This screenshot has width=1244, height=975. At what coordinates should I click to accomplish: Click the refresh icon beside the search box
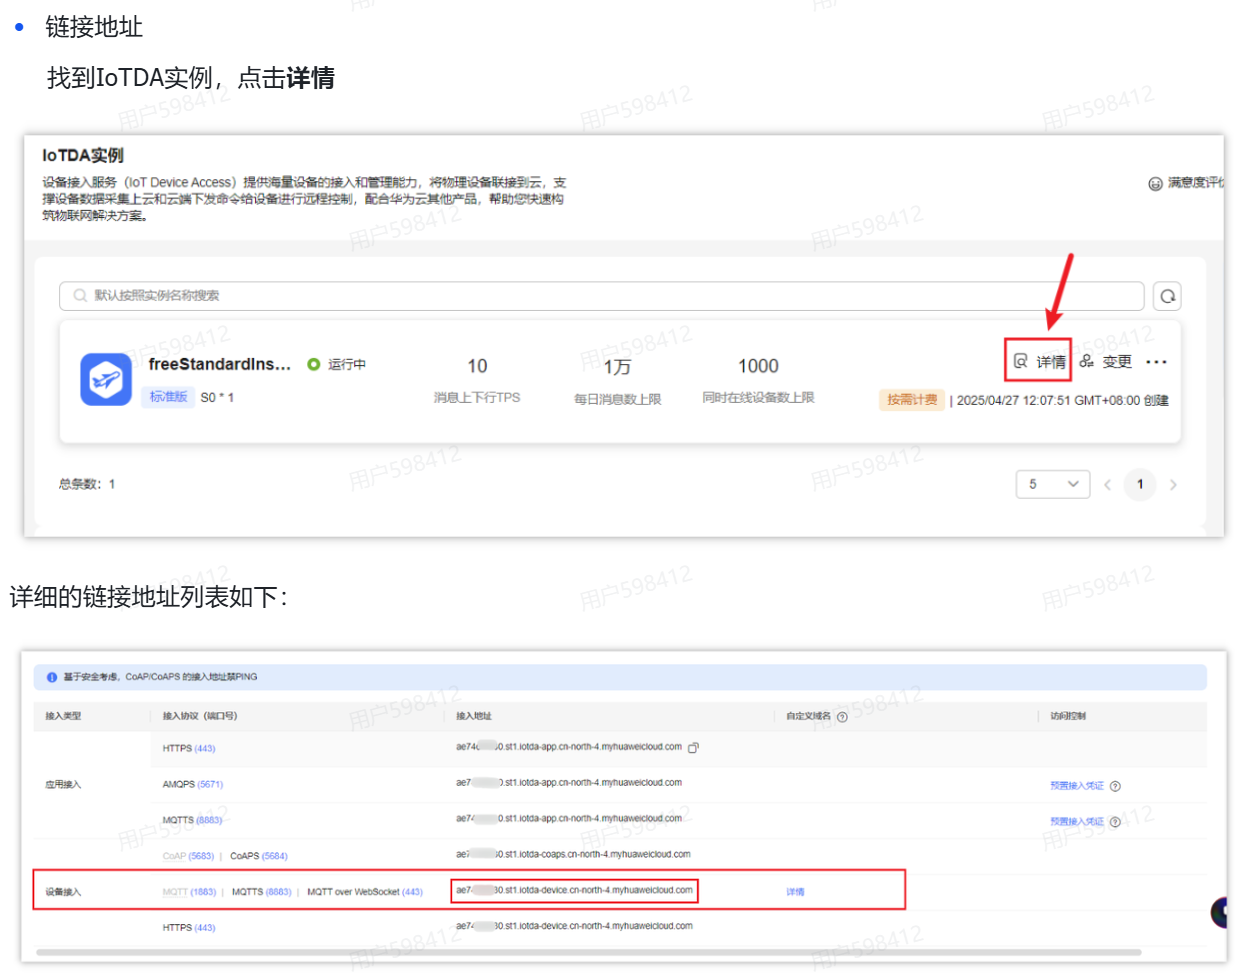(1167, 296)
